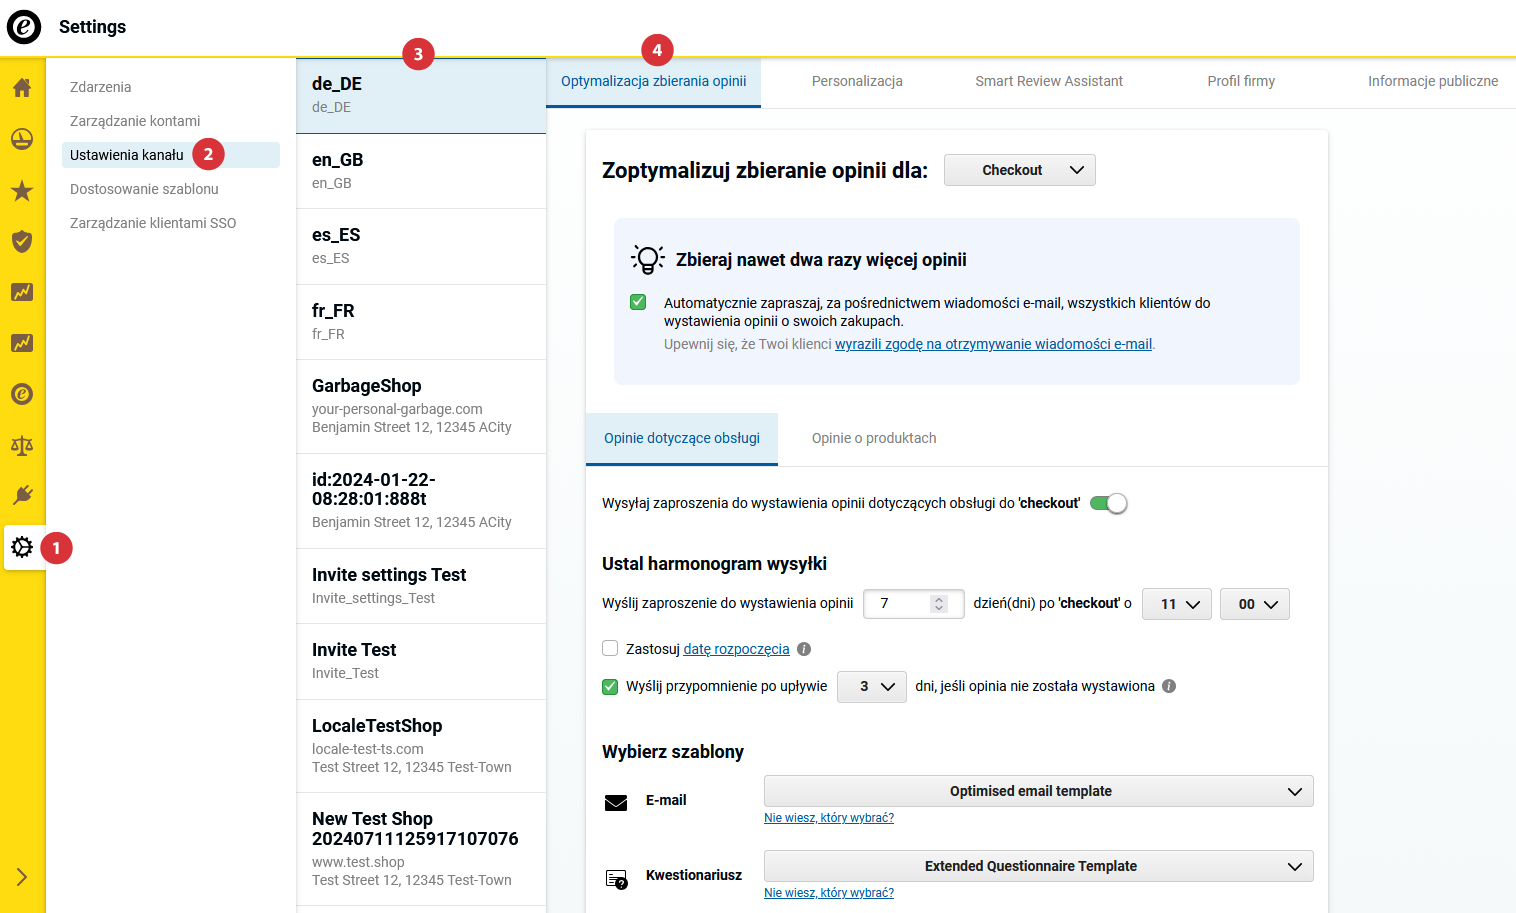Open the Checkout dropdown
Image resolution: width=1516 pixels, height=913 pixels.
[x=1019, y=170]
